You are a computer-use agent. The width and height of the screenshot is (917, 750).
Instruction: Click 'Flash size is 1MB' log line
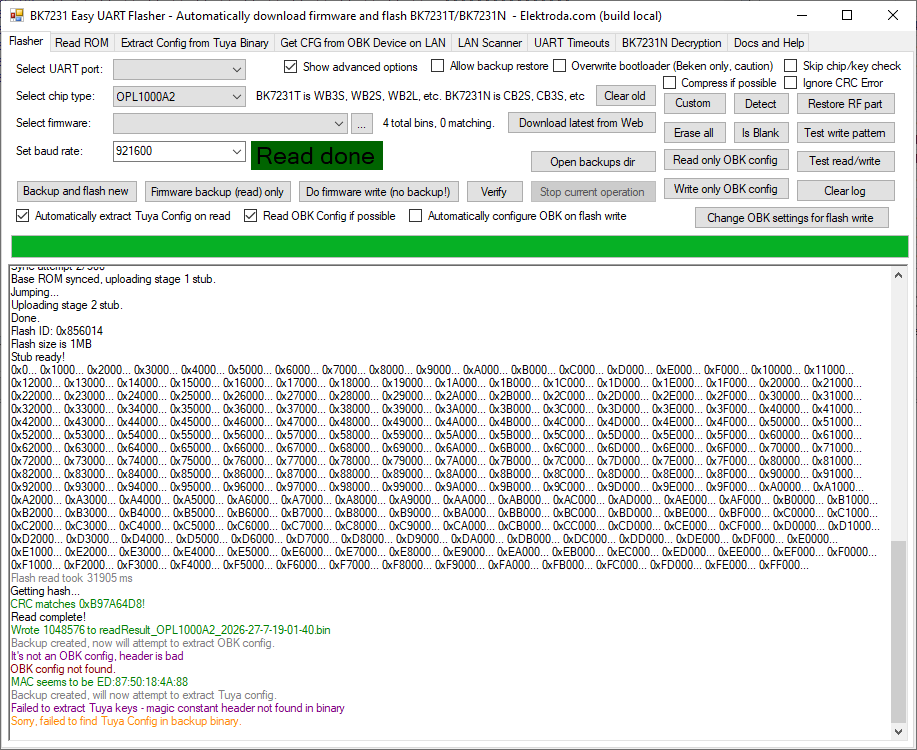pyautogui.click(x=51, y=344)
